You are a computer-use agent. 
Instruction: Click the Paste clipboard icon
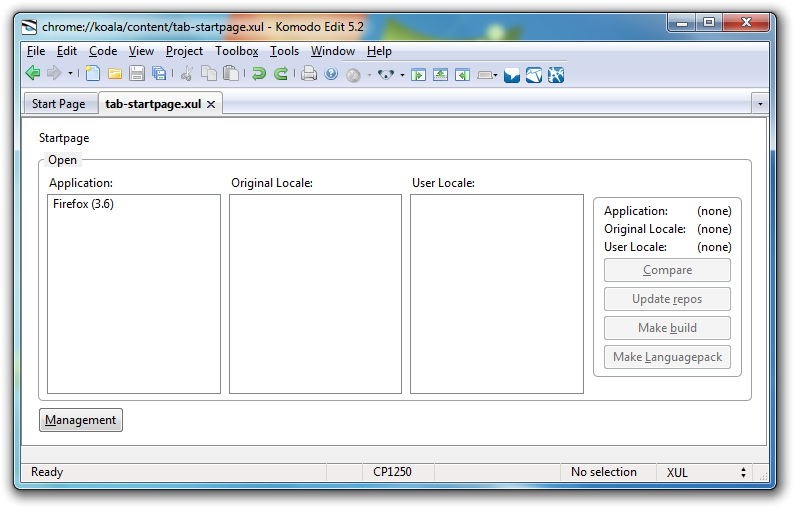(x=231, y=74)
